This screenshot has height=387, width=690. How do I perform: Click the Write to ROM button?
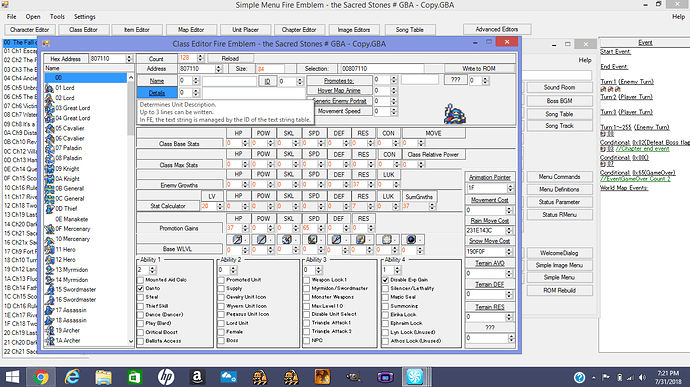[479, 69]
